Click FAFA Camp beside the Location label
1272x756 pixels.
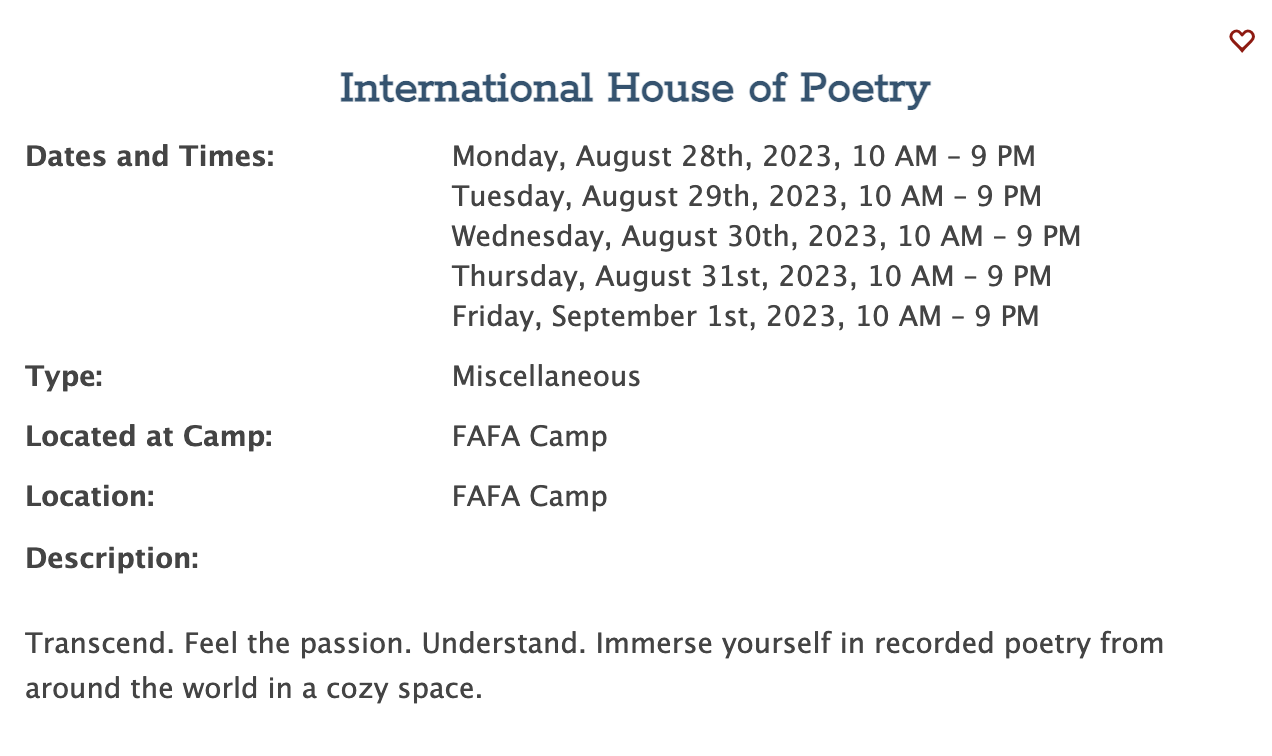click(529, 497)
